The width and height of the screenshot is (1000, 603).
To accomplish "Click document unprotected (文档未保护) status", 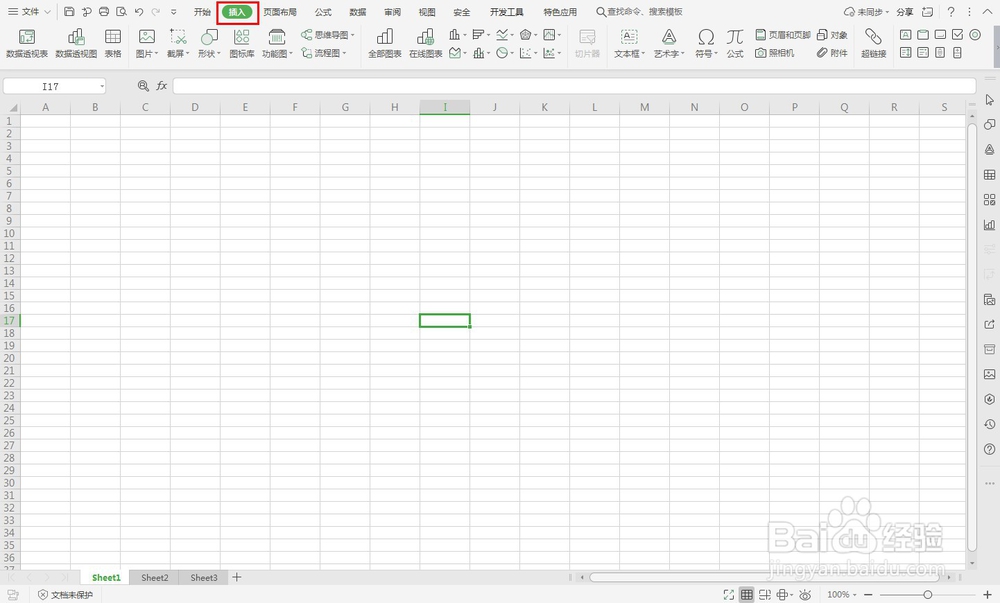I will pos(66,595).
